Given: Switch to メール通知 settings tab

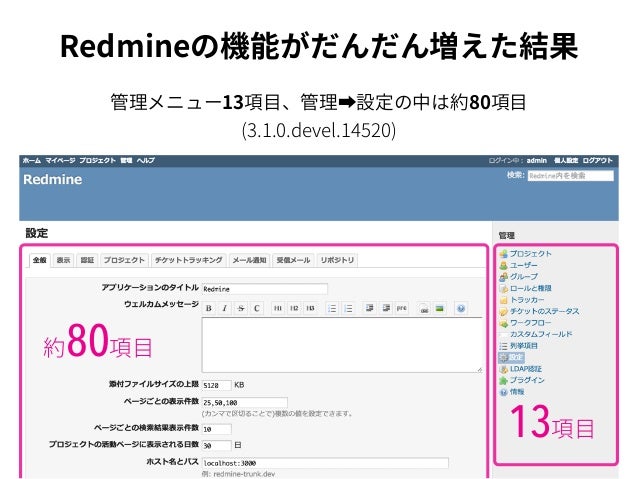Looking at the screenshot, I should (249, 260).
